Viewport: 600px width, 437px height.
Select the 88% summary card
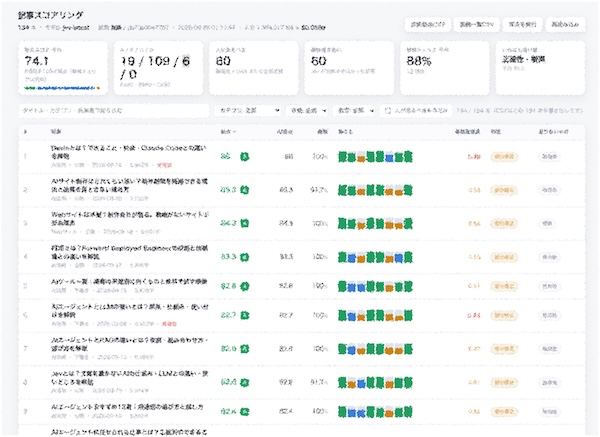pos(445,68)
